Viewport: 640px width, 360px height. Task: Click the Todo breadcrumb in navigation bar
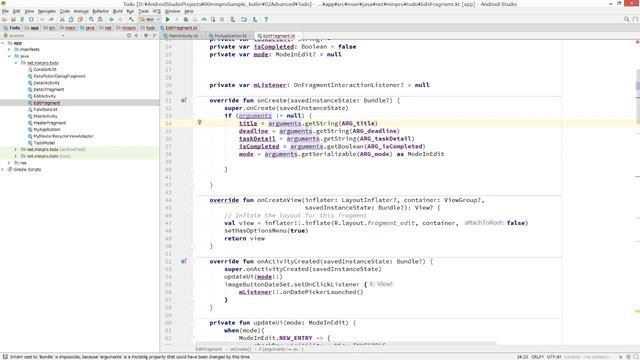pyautogui.click(x=12, y=28)
